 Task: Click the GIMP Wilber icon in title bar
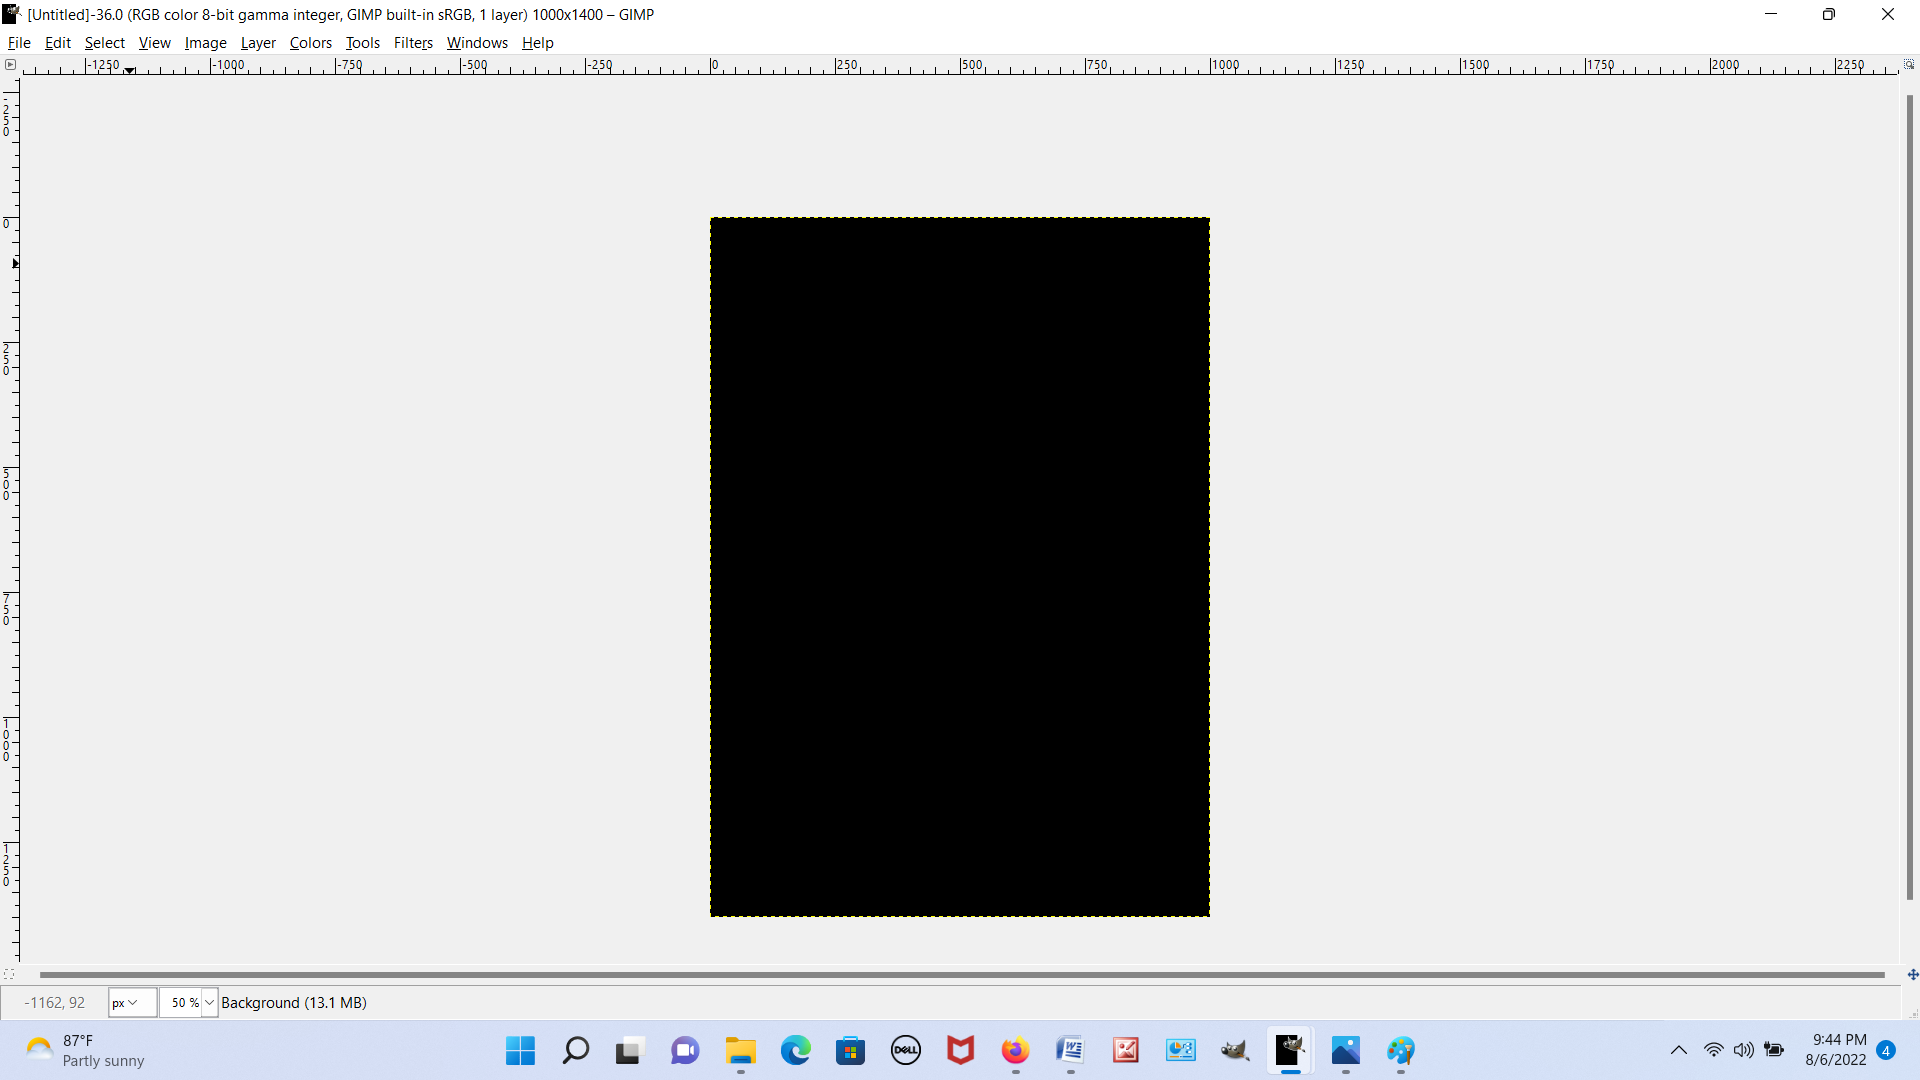(x=12, y=14)
